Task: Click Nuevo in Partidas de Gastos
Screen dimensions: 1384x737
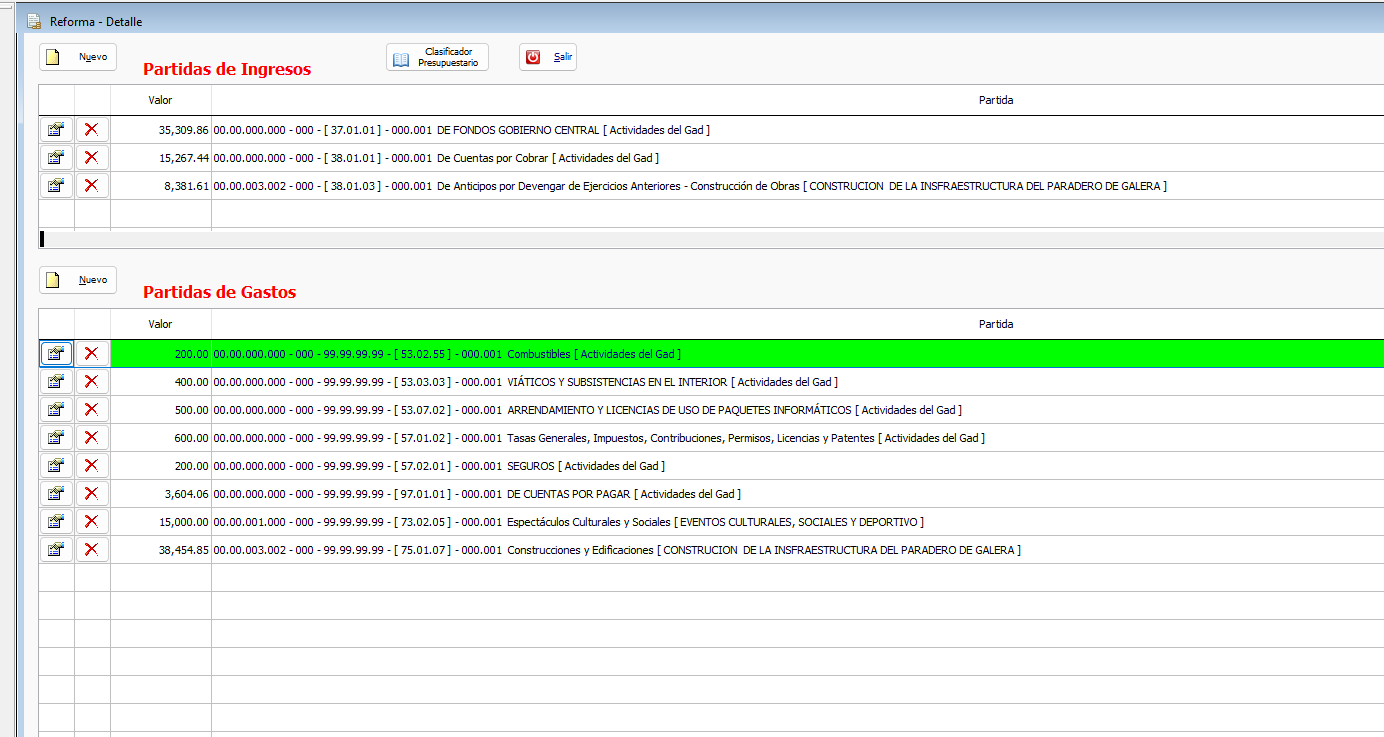Action: point(78,280)
